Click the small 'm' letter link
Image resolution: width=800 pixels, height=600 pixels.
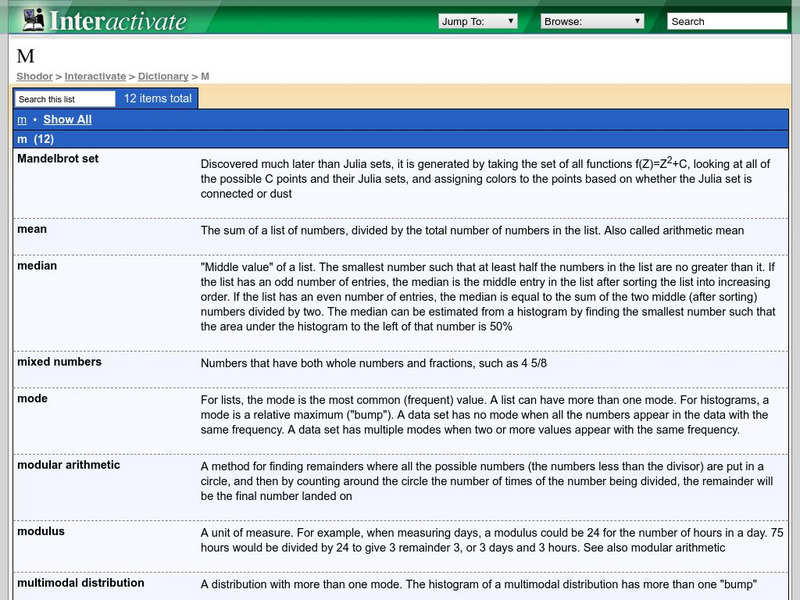click(x=22, y=120)
